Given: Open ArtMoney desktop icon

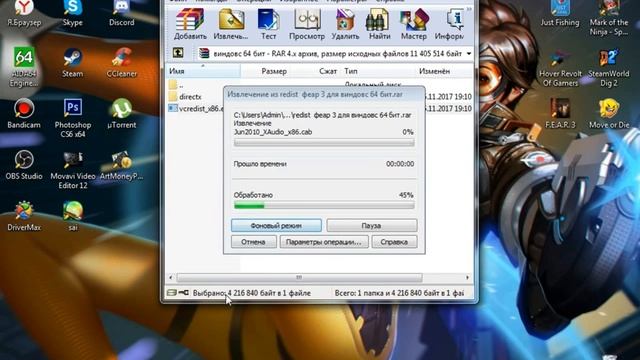Looking at the screenshot, I should pyautogui.click(x=121, y=165).
